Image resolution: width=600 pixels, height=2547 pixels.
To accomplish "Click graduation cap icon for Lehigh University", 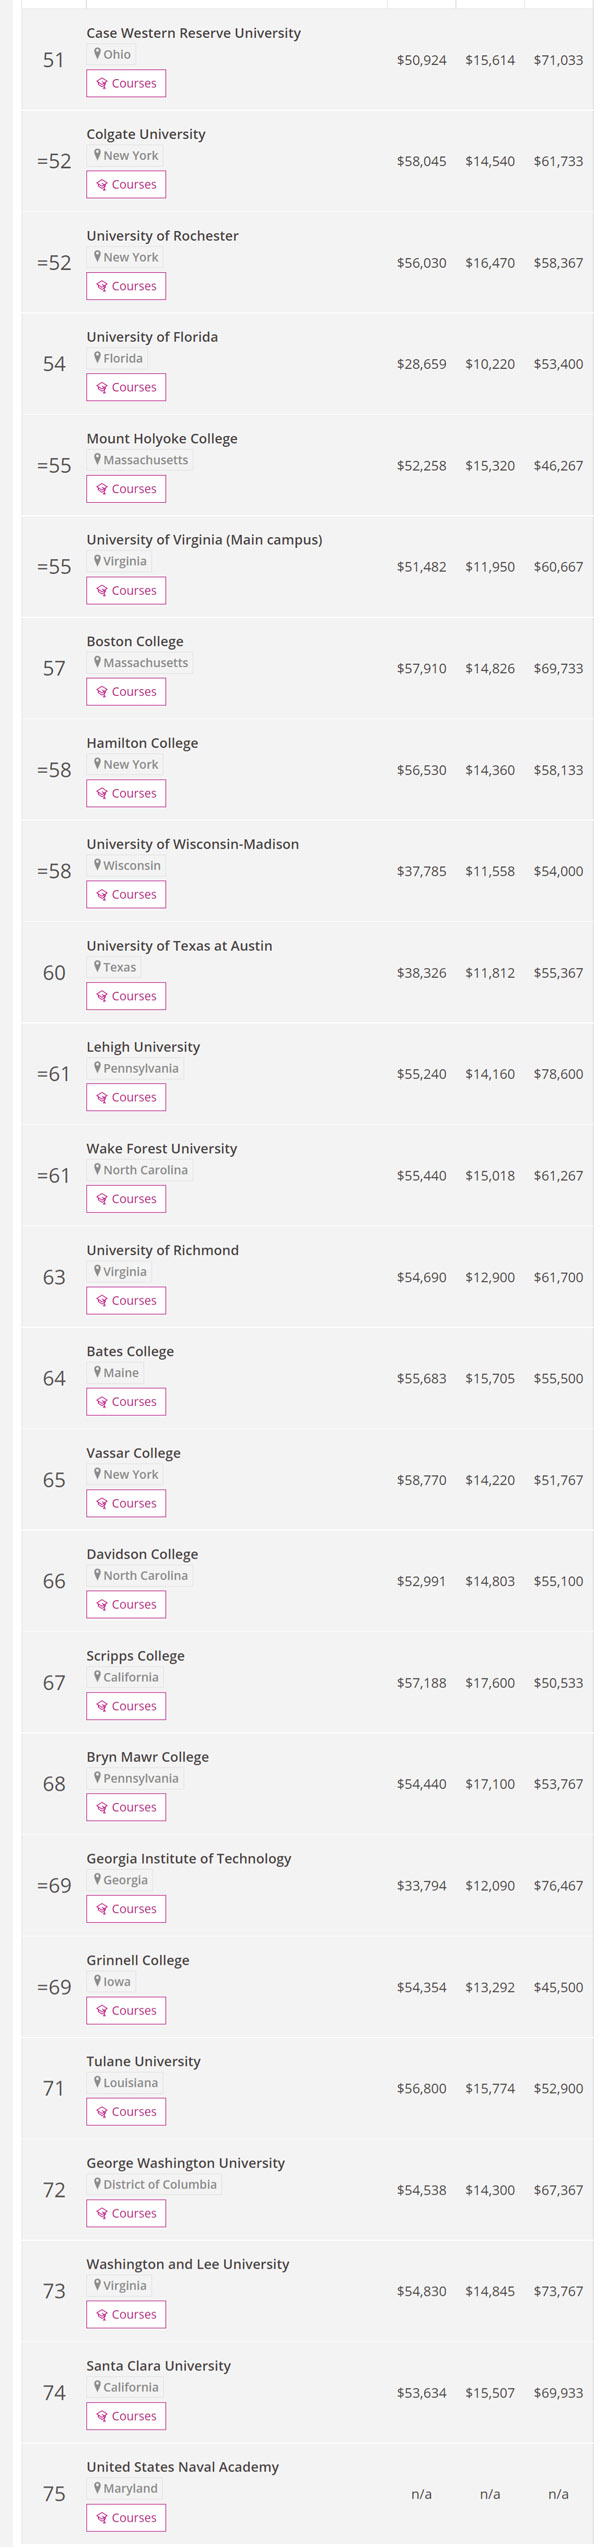I will point(102,1098).
